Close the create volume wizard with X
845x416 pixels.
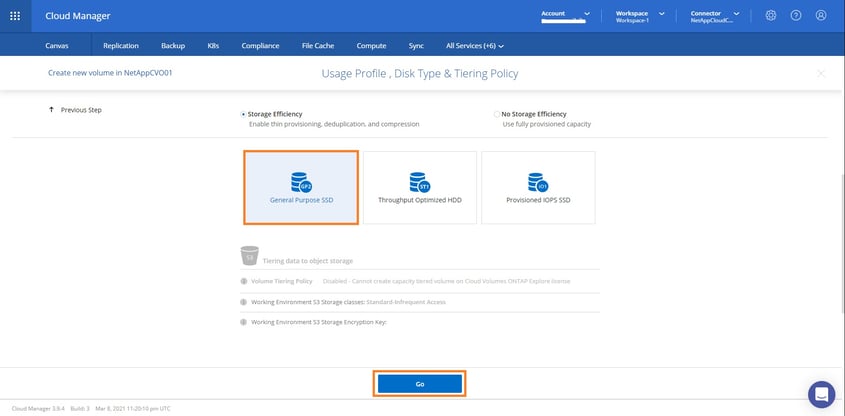(821, 74)
